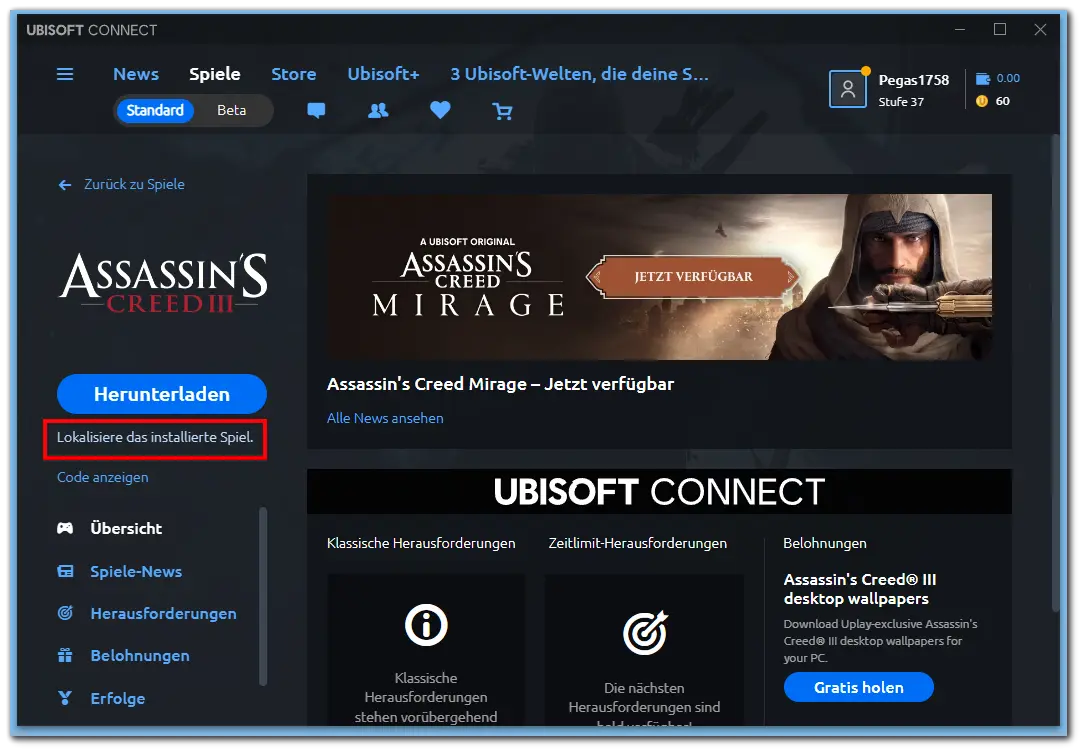Select Belohnungen in the sidebar

pyautogui.click(x=140, y=656)
